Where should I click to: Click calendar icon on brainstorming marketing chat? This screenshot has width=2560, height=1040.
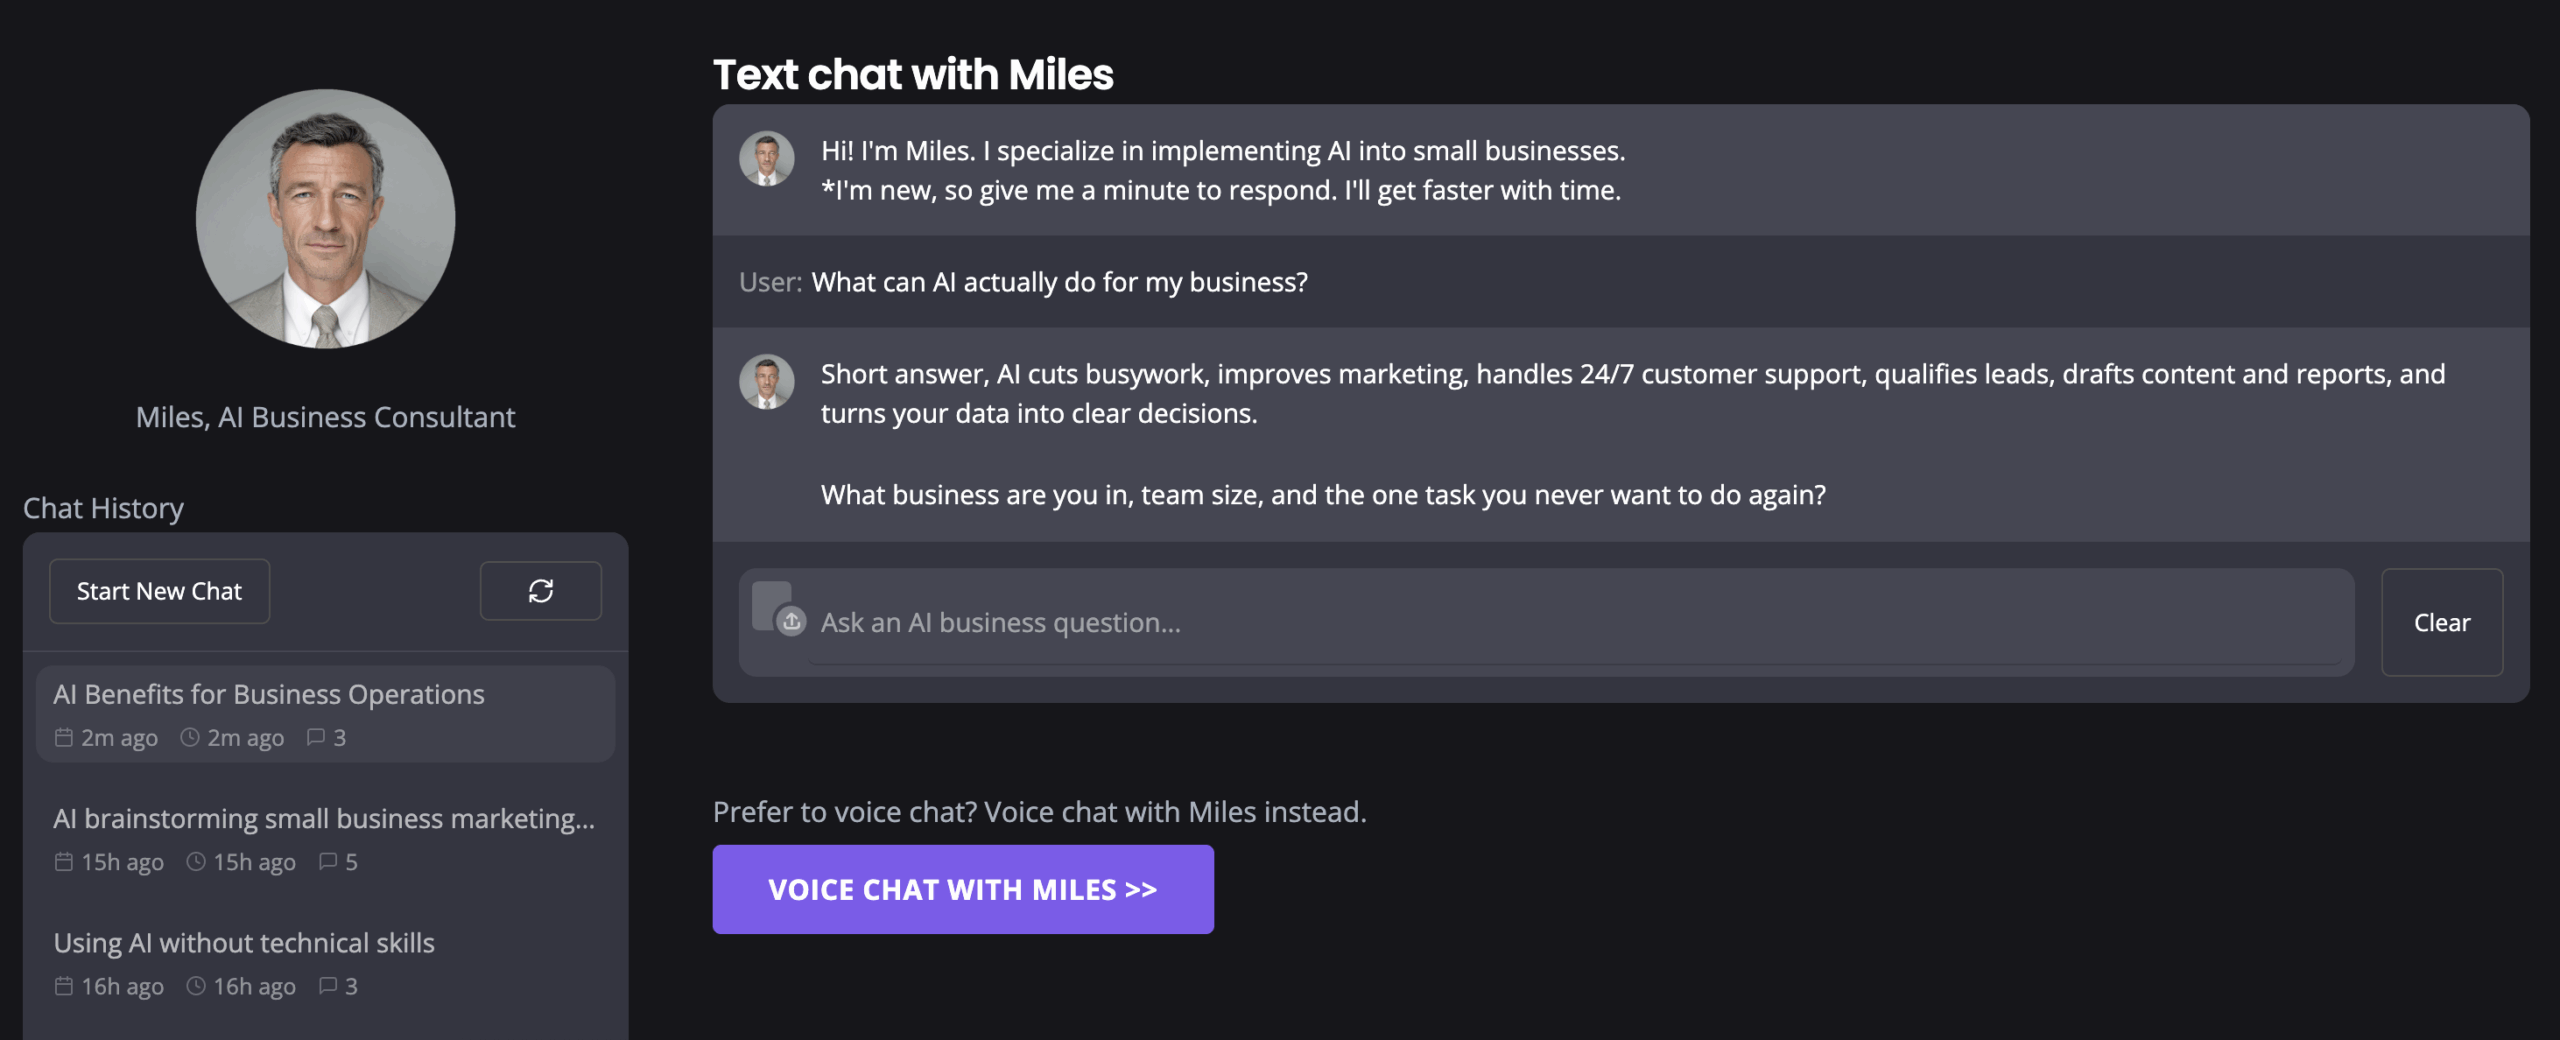click(64, 862)
